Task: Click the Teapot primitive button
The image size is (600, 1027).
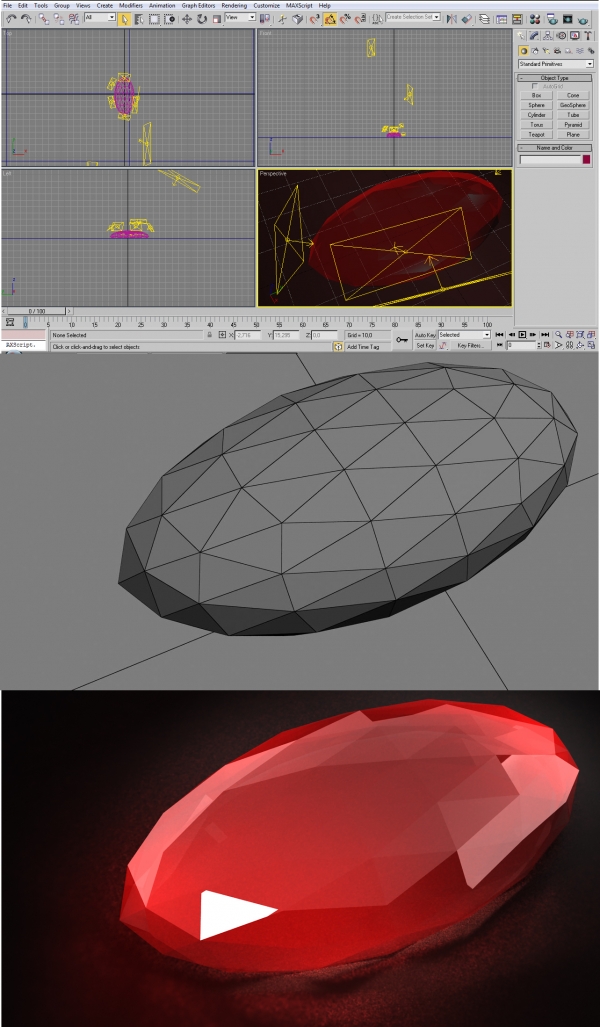Action: point(536,135)
